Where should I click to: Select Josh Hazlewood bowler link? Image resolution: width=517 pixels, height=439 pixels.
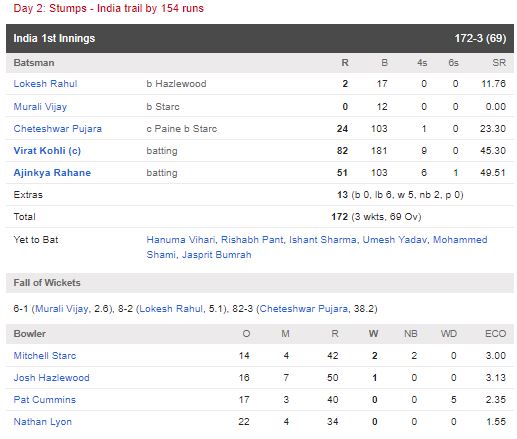pos(51,378)
